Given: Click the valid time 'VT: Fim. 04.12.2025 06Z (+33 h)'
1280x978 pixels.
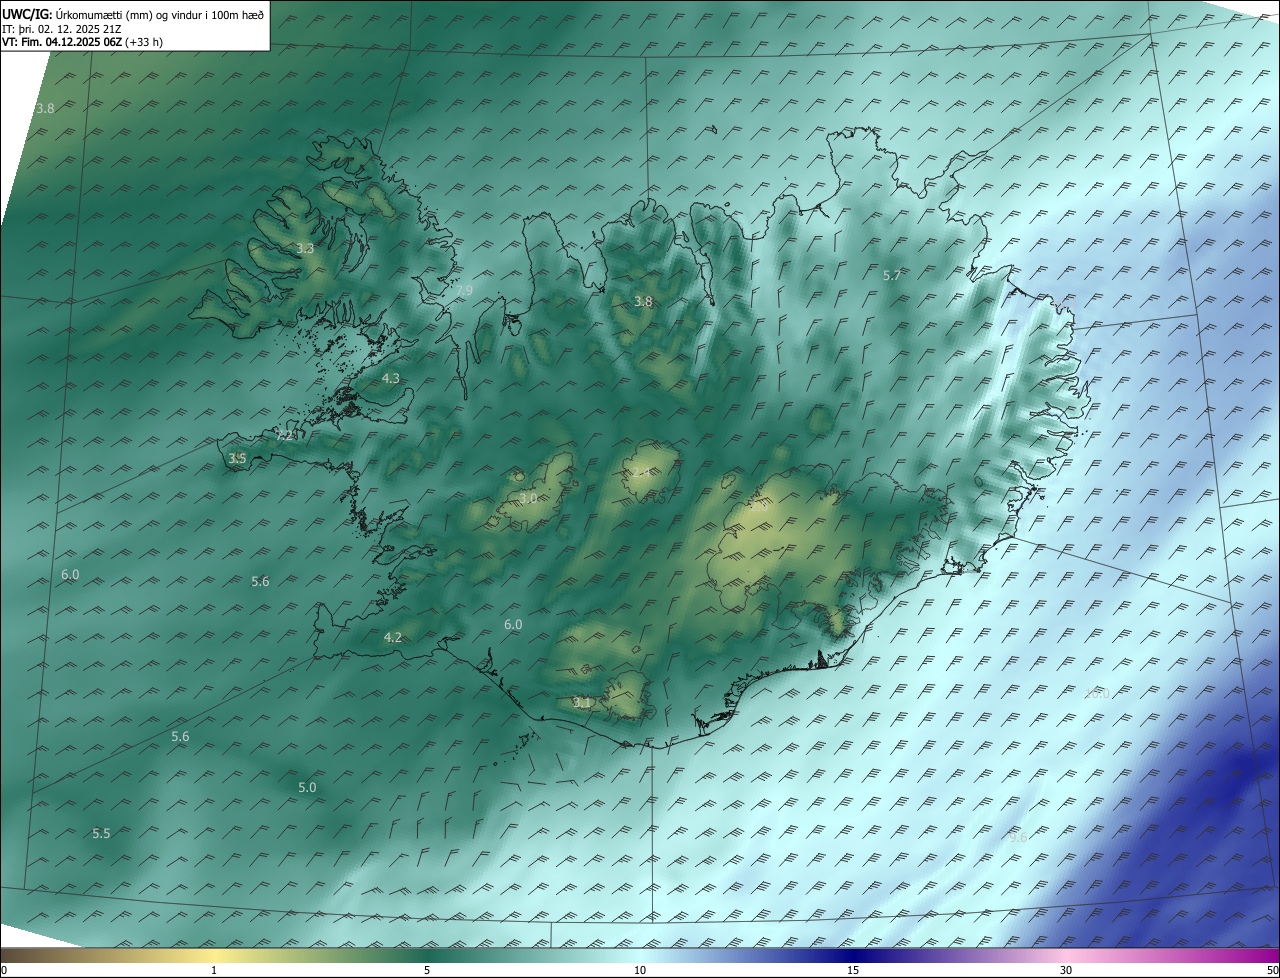Looking at the screenshot, I should [82, 42].
